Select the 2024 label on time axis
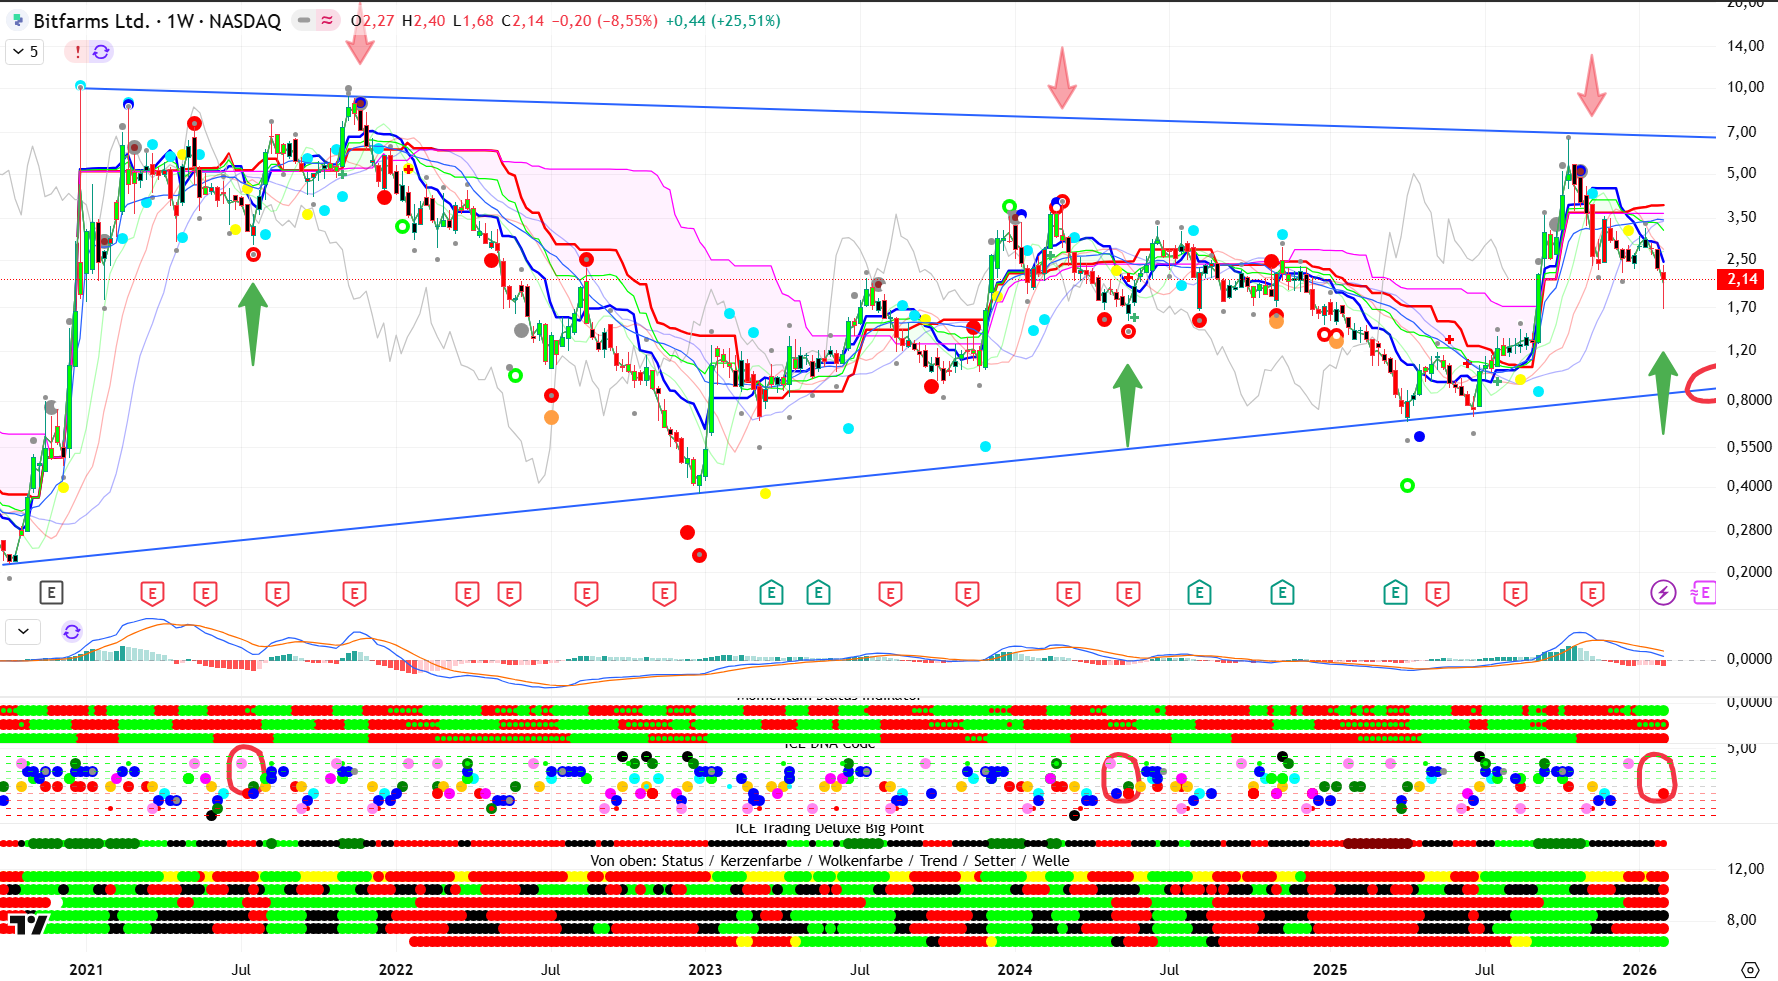The image size is (1778, 981). click(1015, 970)
